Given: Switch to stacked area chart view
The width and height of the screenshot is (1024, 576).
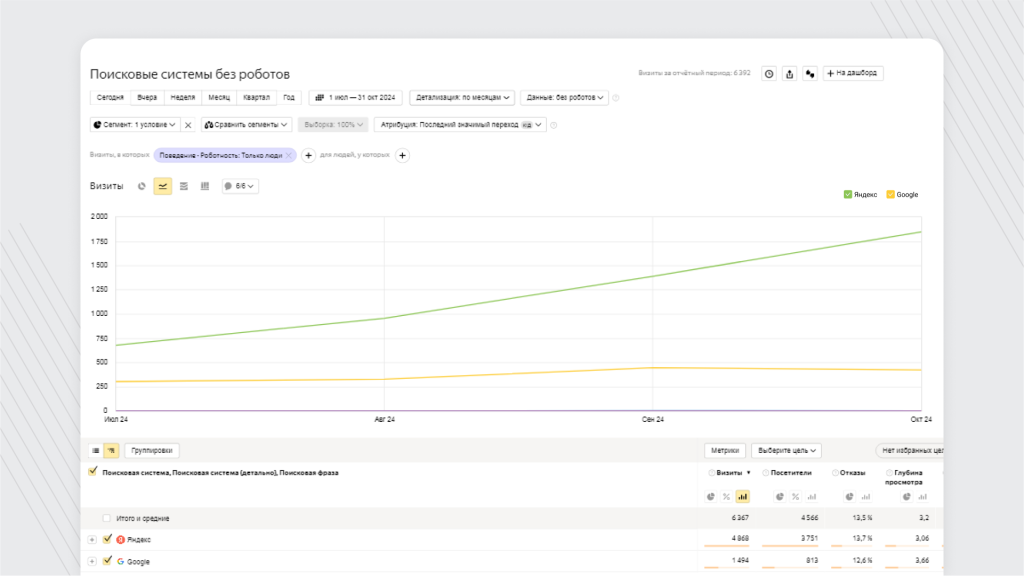Looking at the screenshot, I should click(x=184, y=186).
